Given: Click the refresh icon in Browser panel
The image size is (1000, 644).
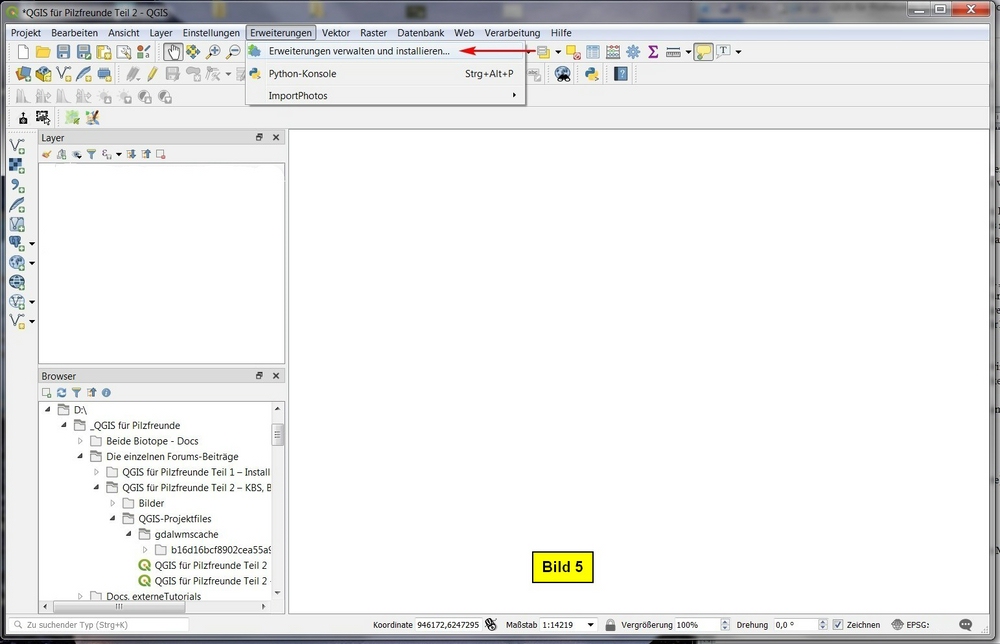Looking at the screenshot, I should pyautogui.click(x=61, y=393).
